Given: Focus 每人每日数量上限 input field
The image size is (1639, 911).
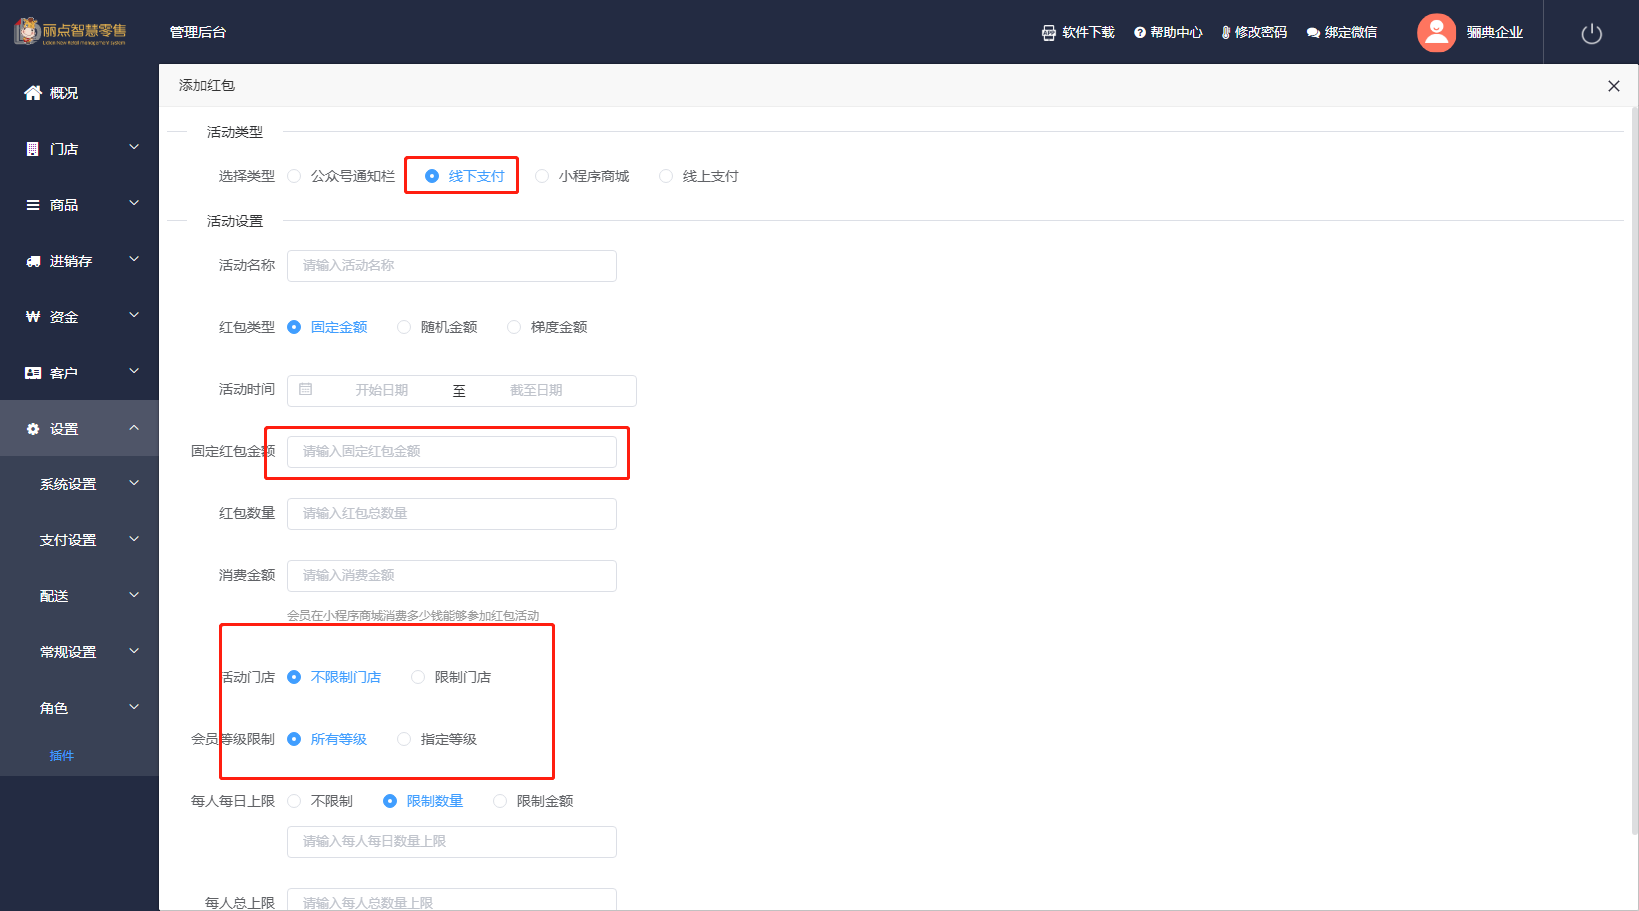Looking at the screenshot, I should click(x=452, y=842).
